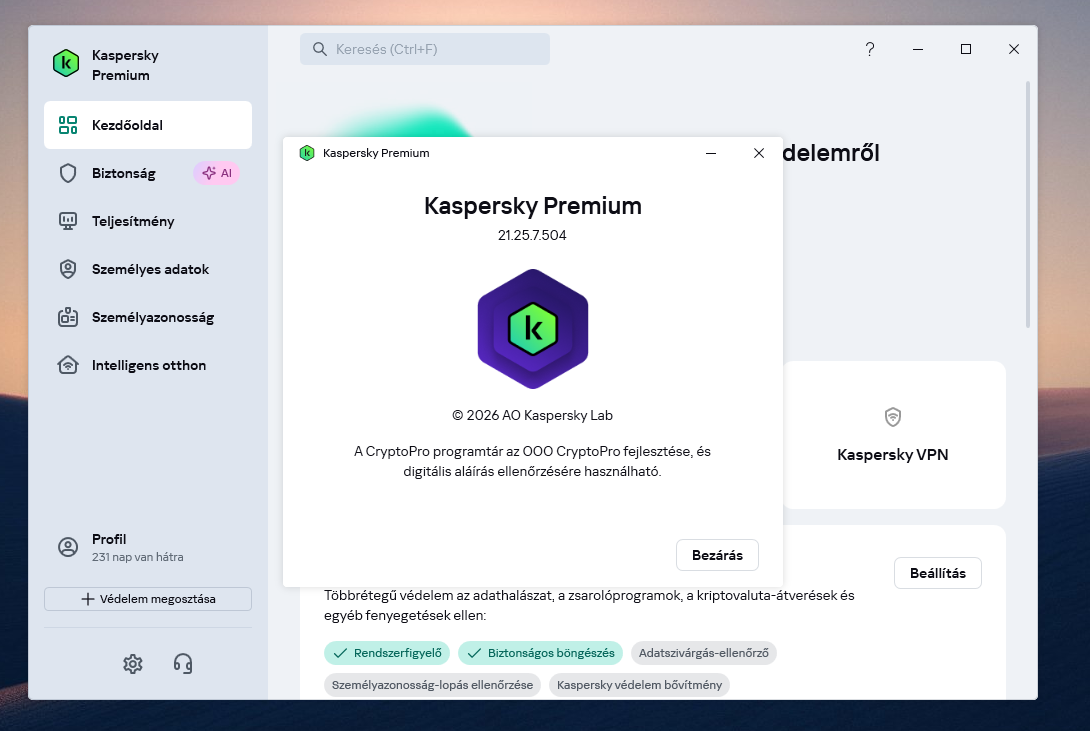
Task: Click the Profil user icon
Action: pos(68,547)
